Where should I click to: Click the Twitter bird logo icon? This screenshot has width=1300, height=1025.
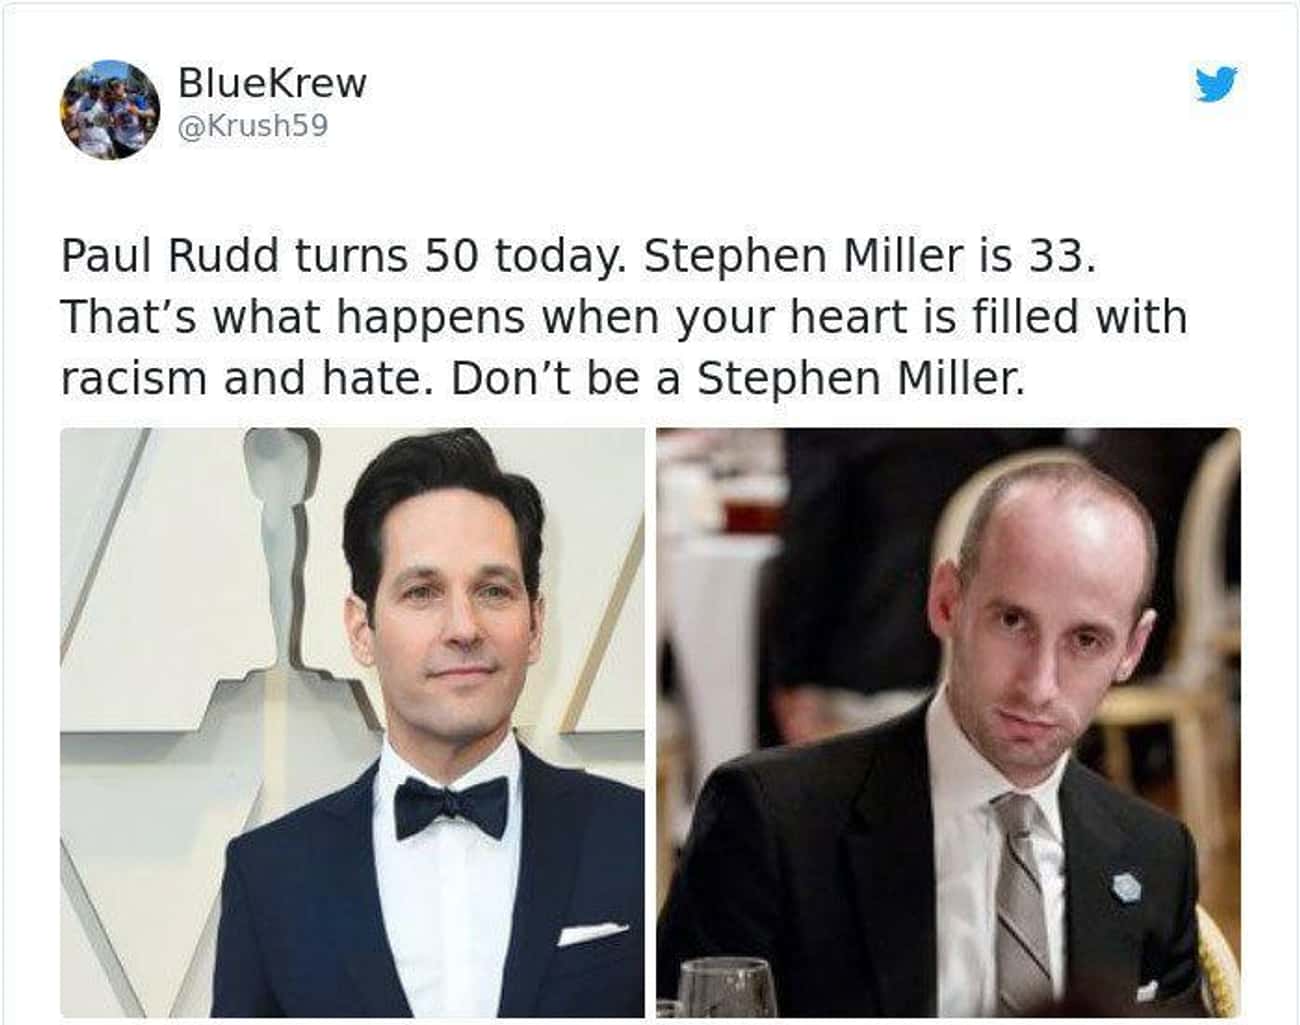[x=1216, y=84]
